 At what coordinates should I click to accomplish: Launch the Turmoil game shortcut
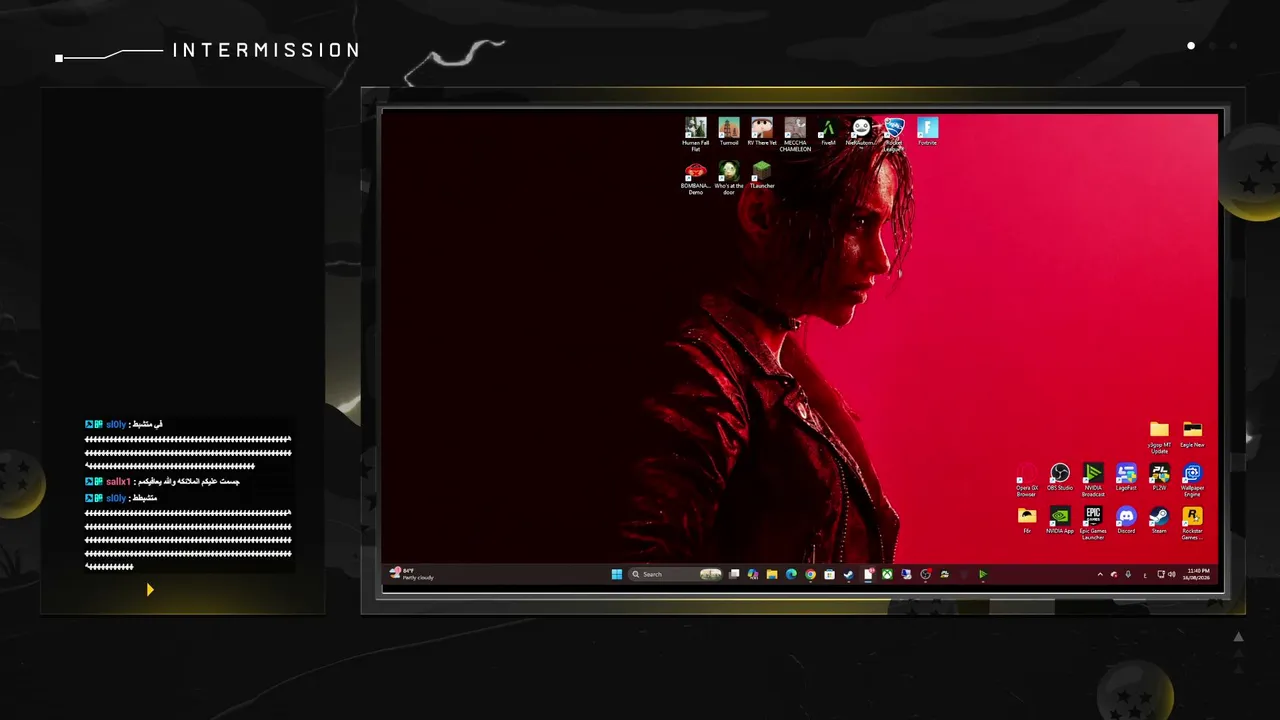pos(729,131)
